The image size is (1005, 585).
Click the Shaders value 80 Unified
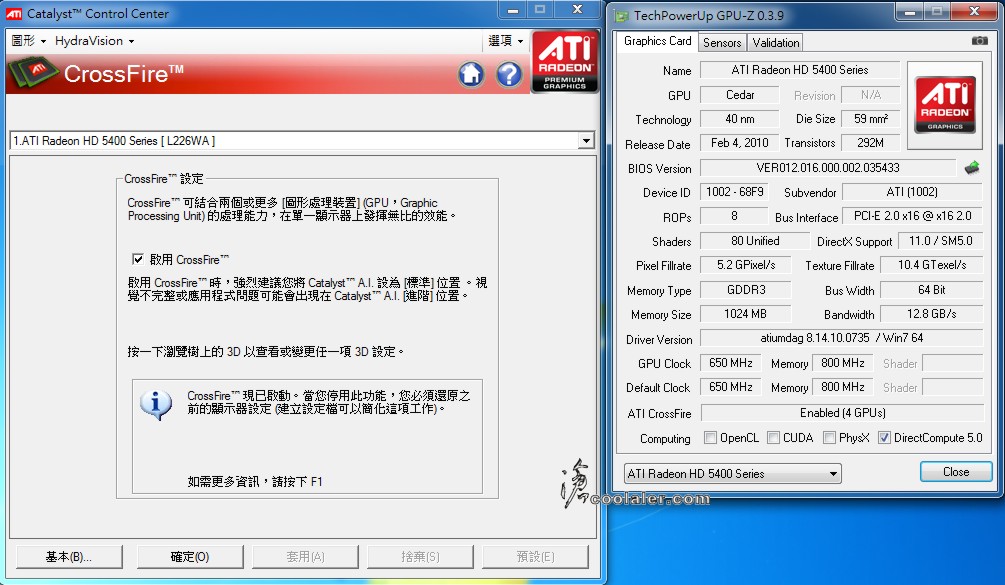pos(755,241)
